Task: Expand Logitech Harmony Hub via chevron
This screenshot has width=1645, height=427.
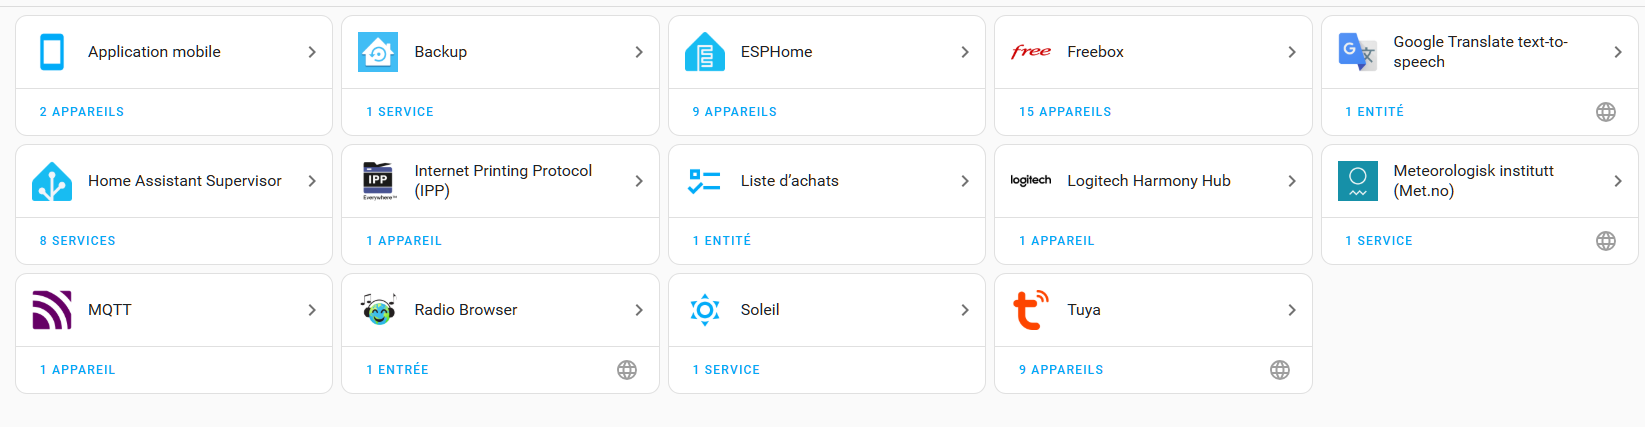Action: (1292, 181)
